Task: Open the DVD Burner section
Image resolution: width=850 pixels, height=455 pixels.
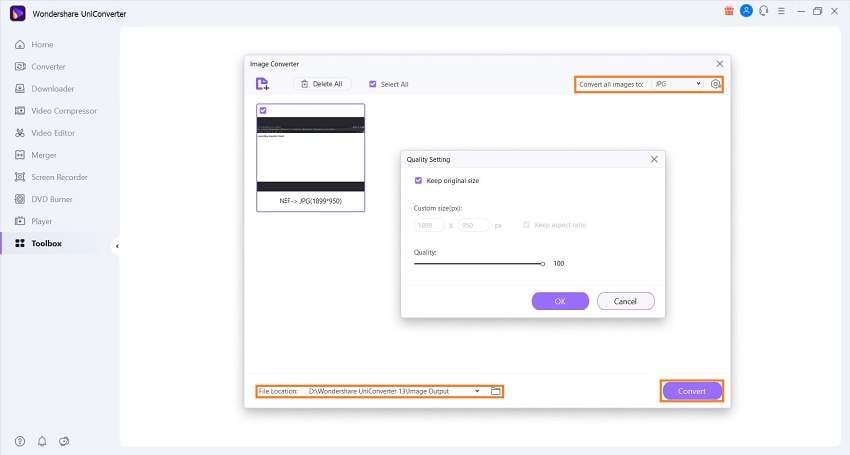Action: pyautogui.click(x=43, y=199)
